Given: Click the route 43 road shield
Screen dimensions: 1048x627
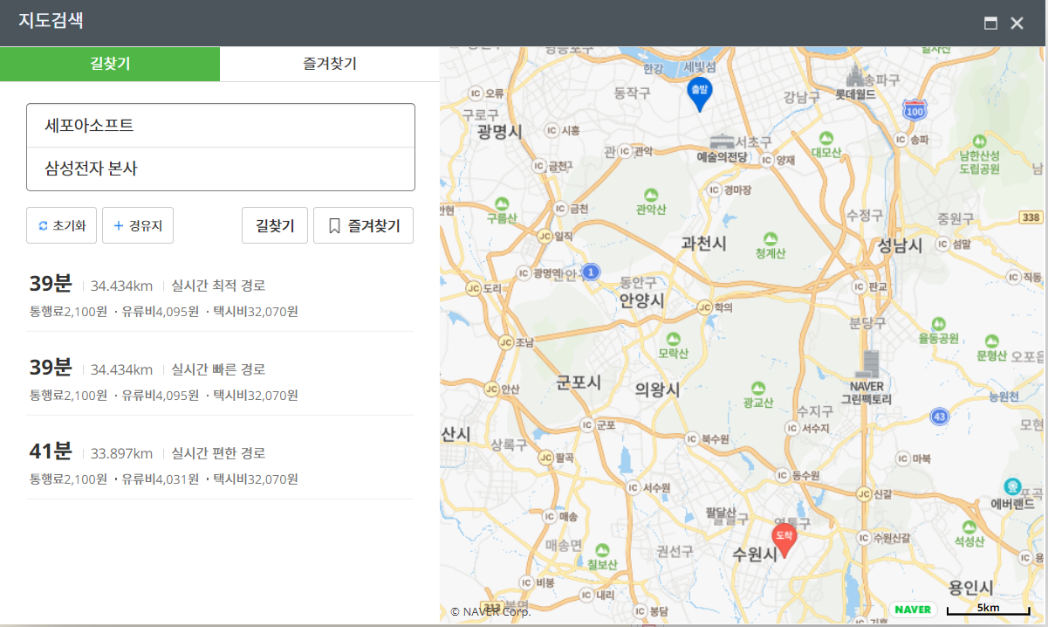Looking at the screenshot, I should pyautogui.click(x=940, y=416).
